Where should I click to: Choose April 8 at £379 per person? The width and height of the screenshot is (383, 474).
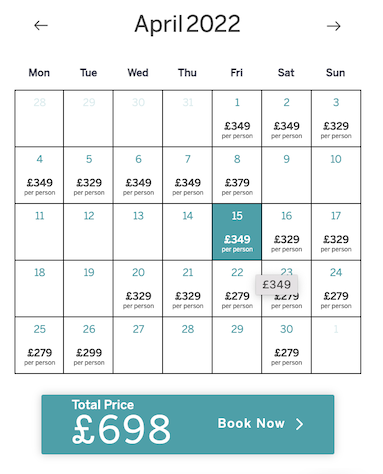click(237, 175)
